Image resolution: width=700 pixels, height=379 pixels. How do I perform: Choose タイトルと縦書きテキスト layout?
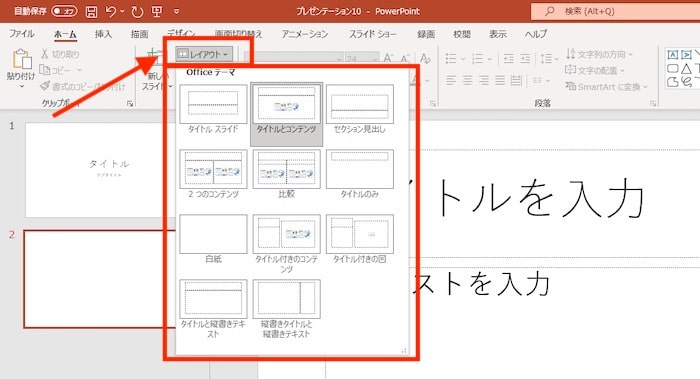click(x=213, y=309)
